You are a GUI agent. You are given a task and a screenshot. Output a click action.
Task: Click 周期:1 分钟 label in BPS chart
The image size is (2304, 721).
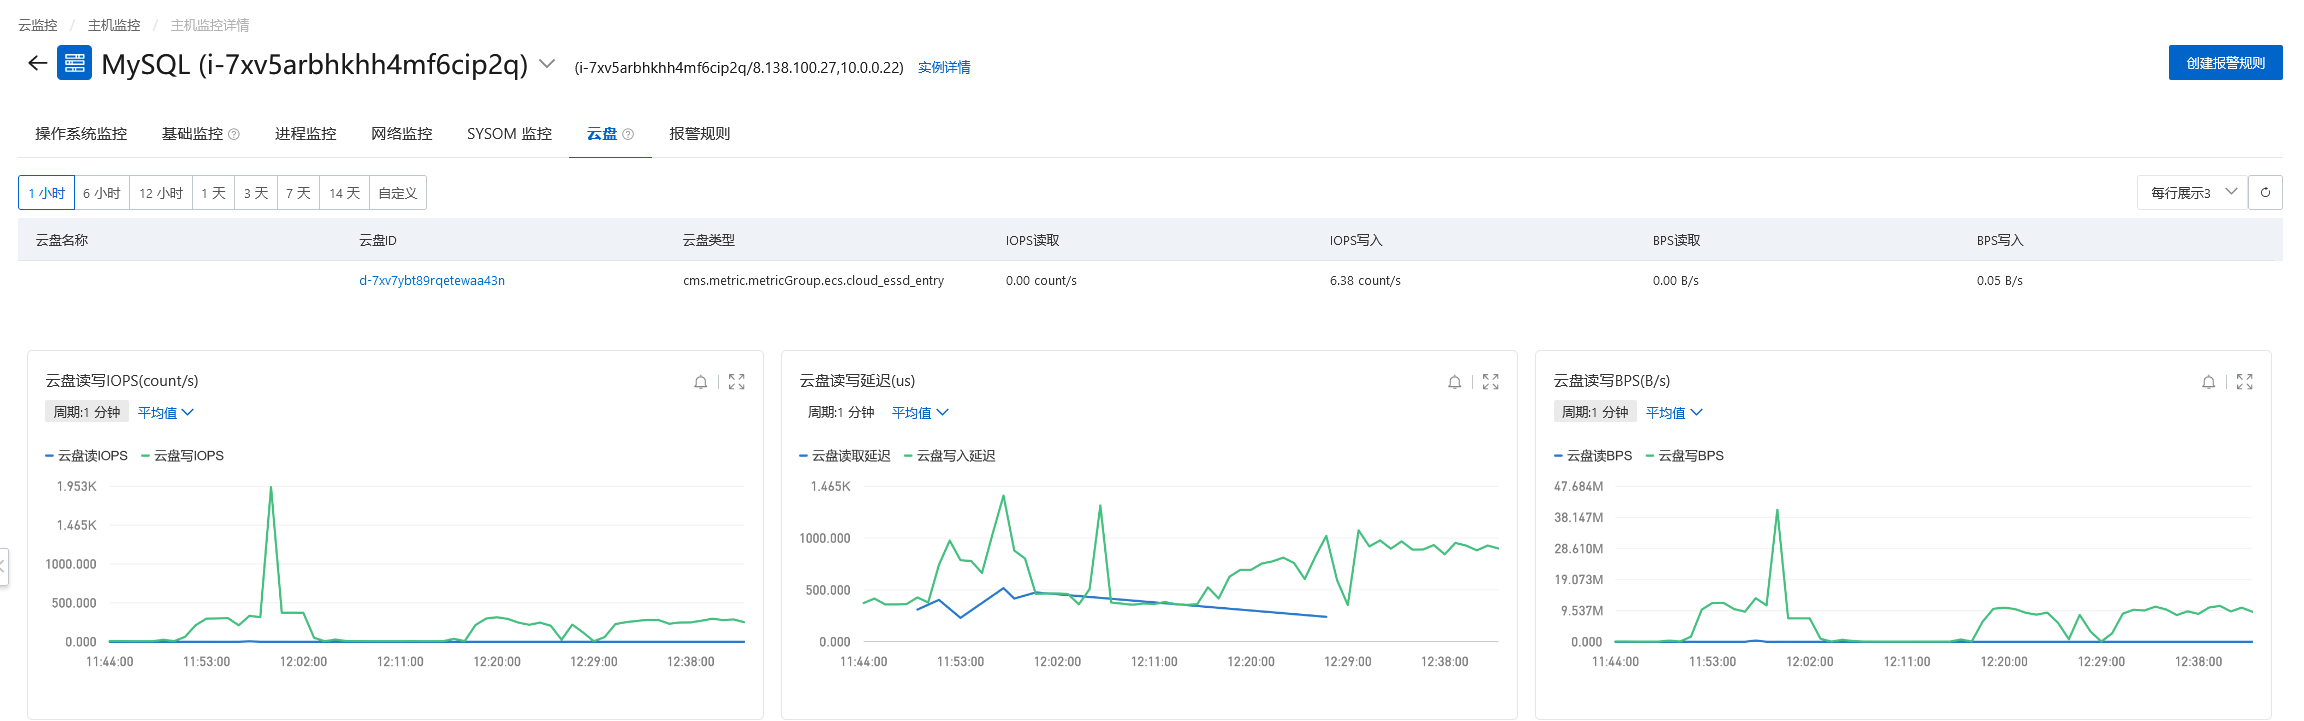pyautogui.click(x=1595, y=413)
